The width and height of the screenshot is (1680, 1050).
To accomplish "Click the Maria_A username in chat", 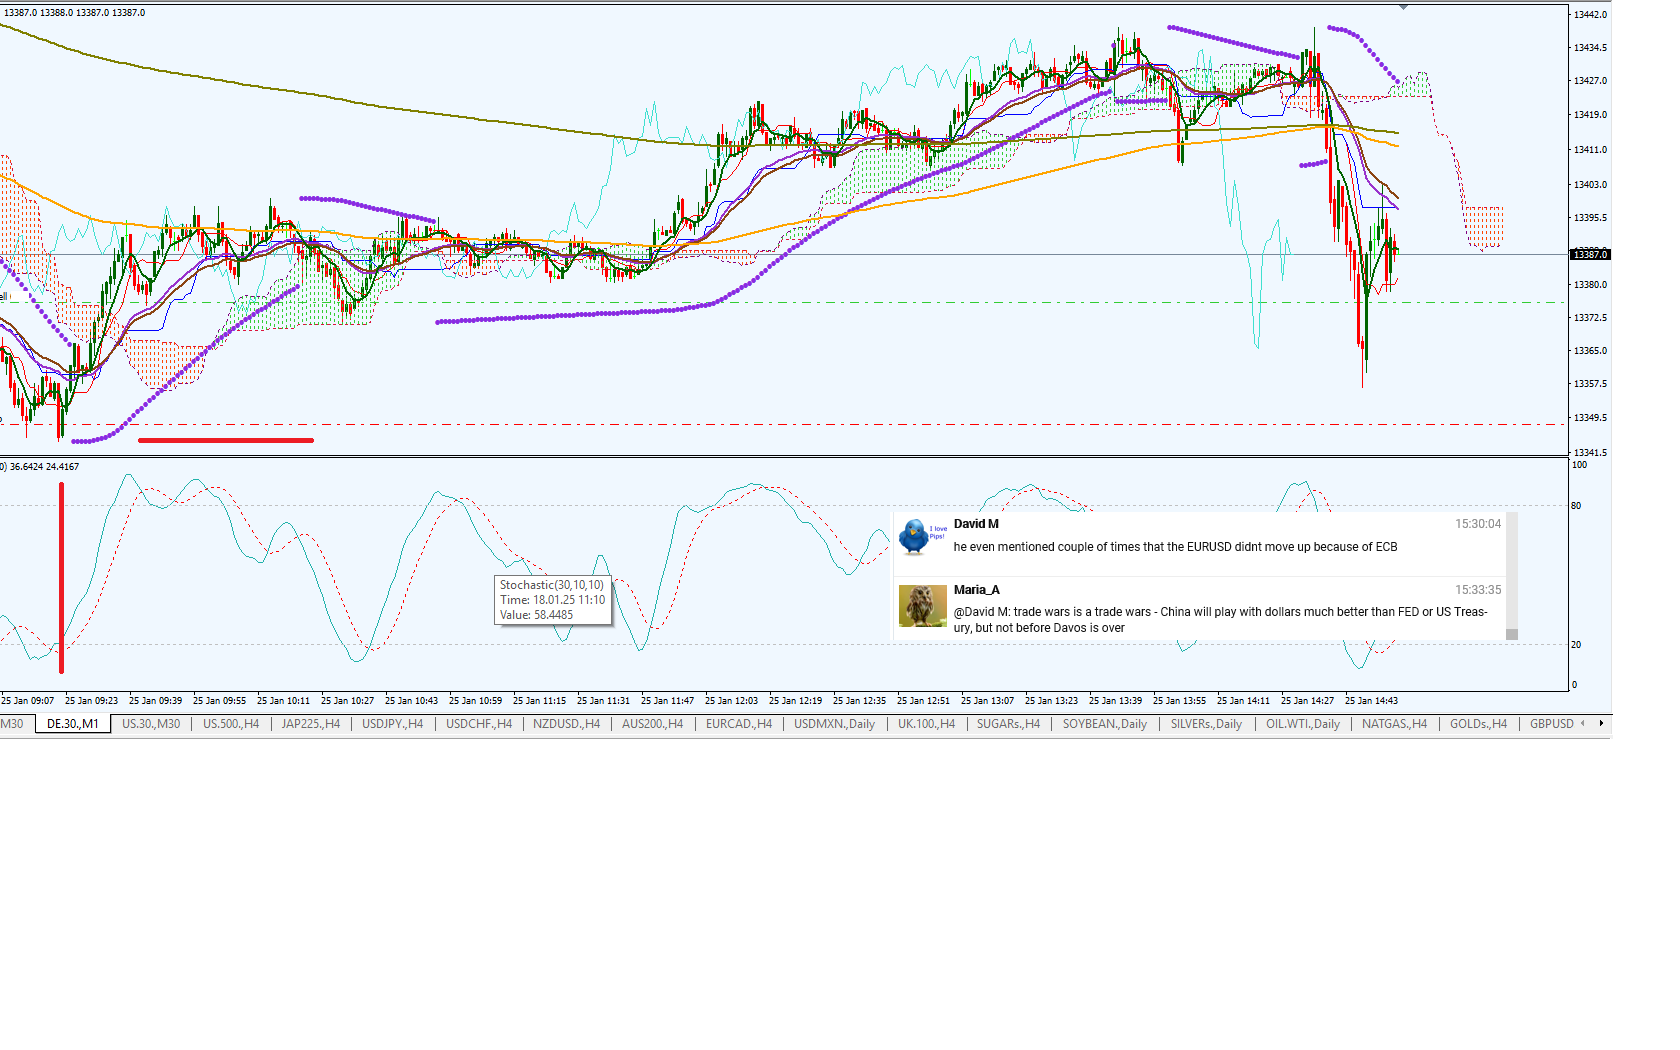I will [976, 590].
